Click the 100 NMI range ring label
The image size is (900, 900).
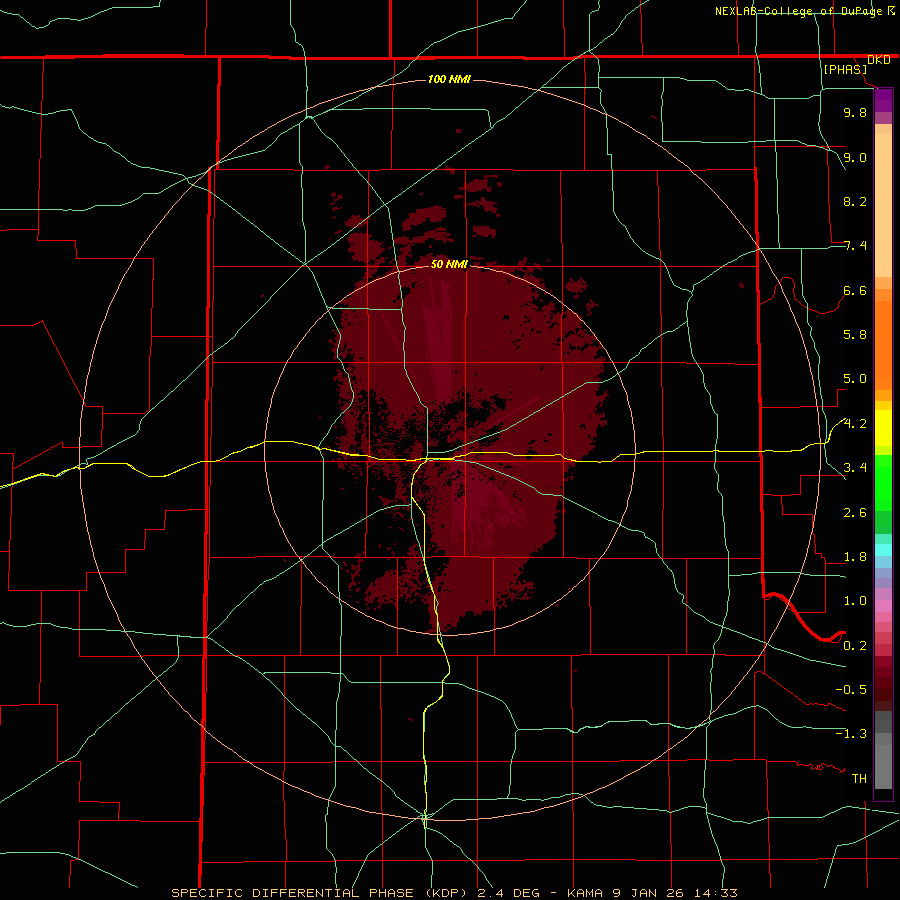(449, 79)
